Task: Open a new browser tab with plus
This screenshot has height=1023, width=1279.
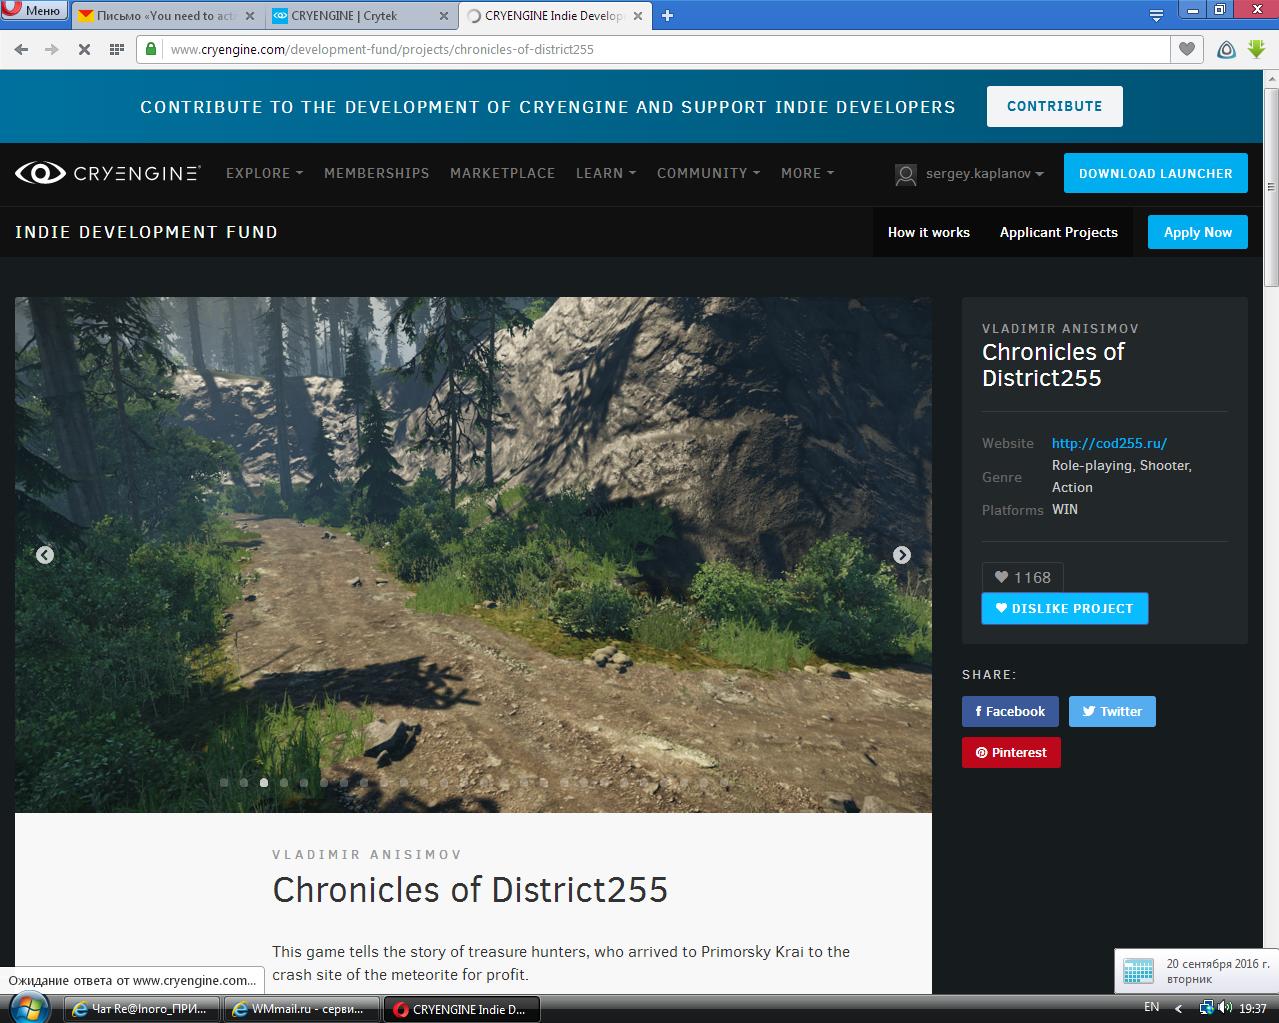Action: click(x=668, y=15)
